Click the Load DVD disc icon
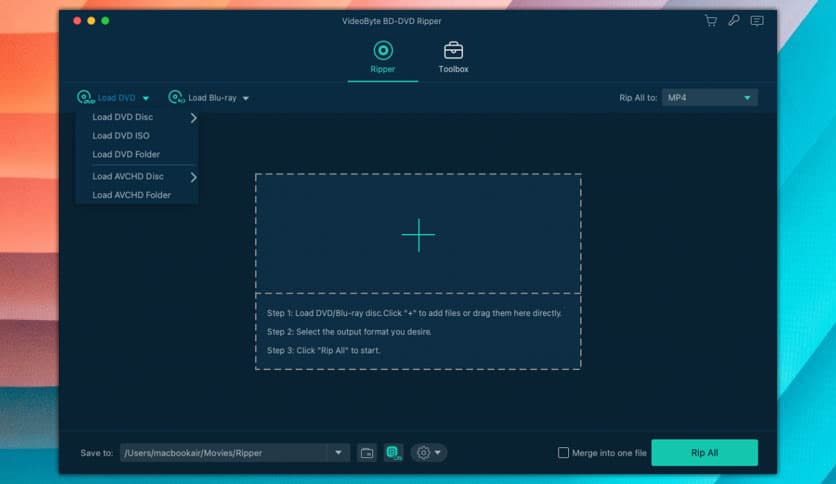Image resolution: width=836 pixels, height=484 pixels. pyautogui.click(x=85, y=98)
